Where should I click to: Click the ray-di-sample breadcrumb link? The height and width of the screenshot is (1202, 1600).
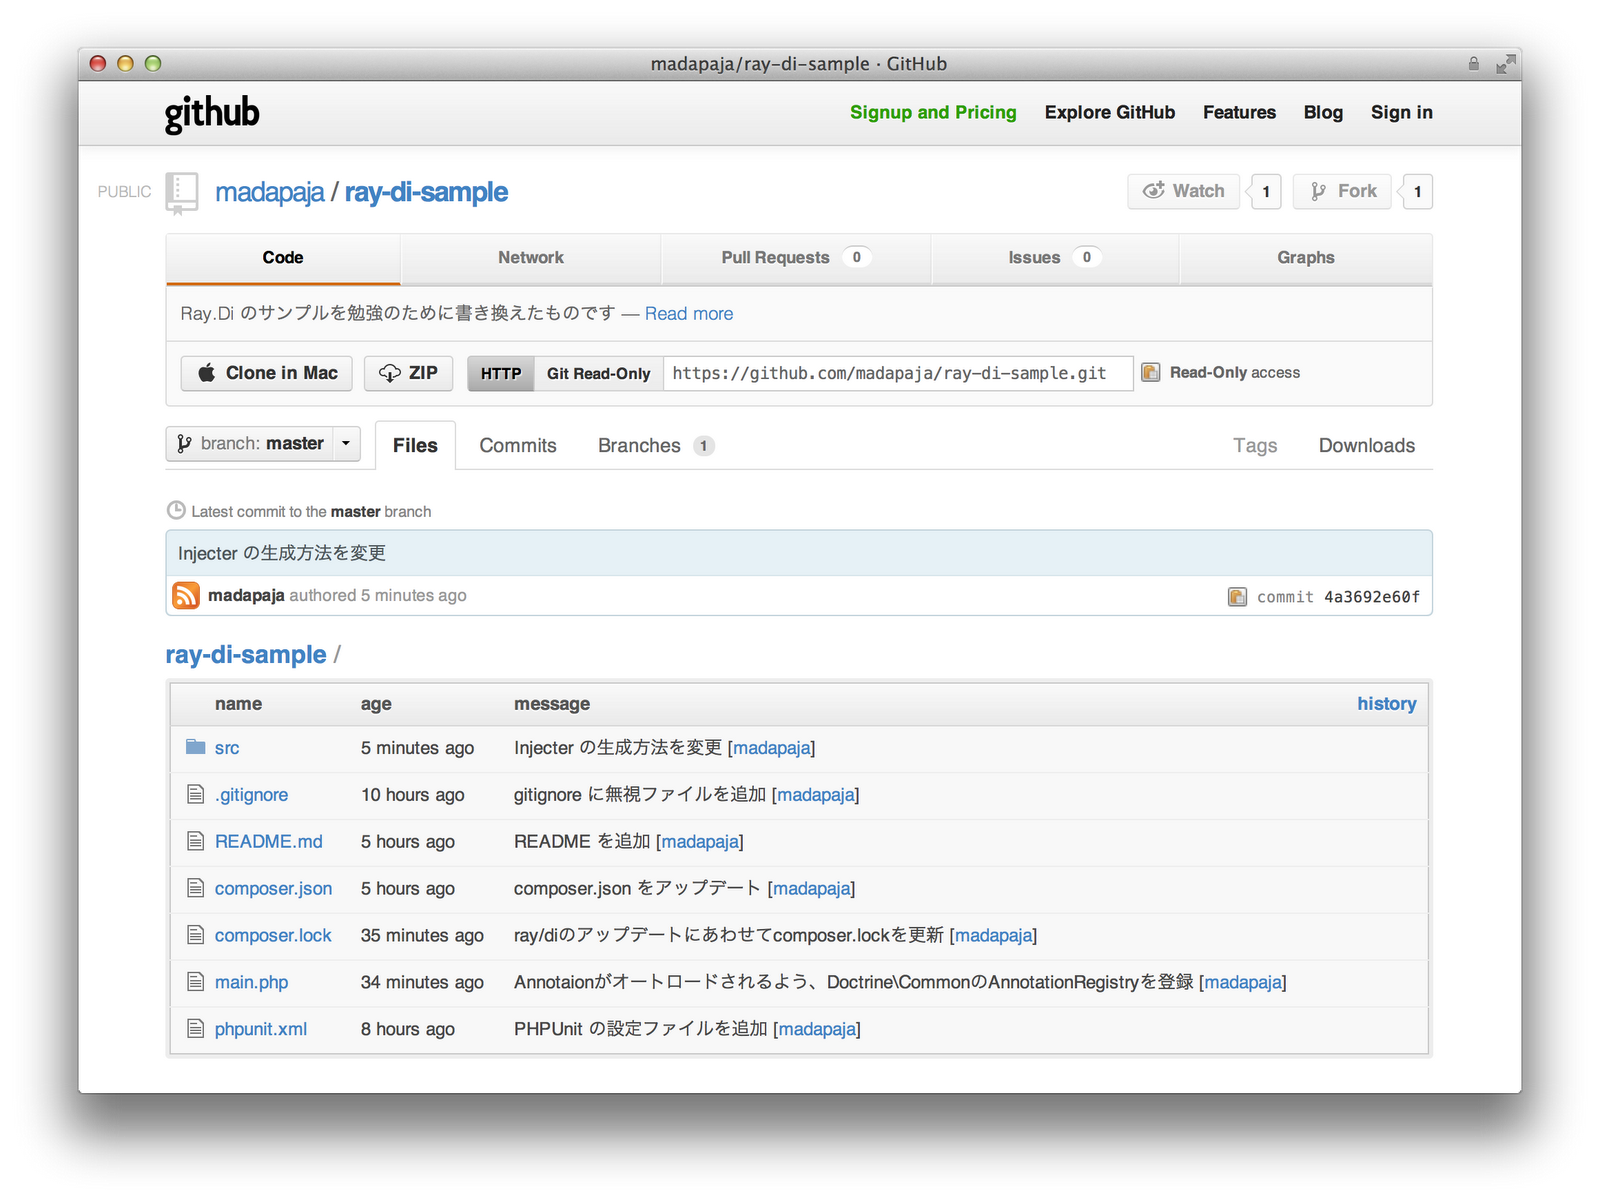[246, 654]
